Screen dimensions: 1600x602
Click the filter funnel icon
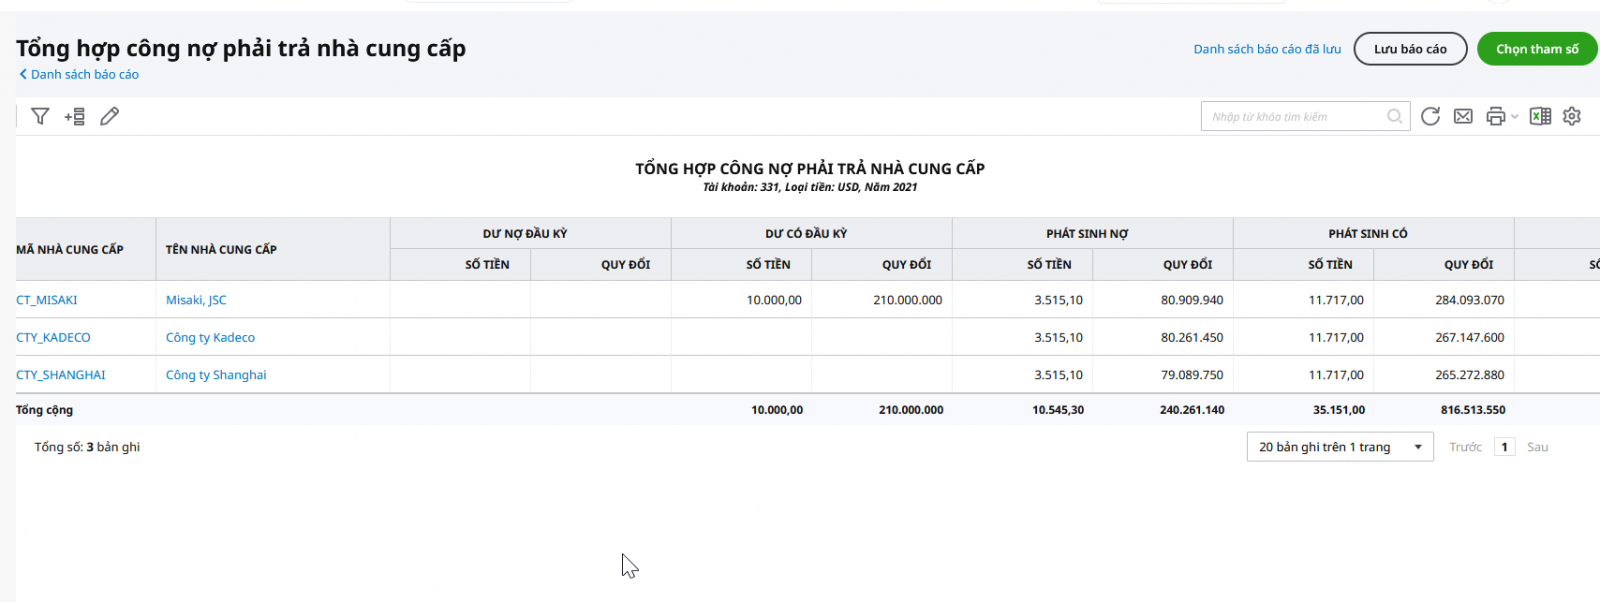point(40,117)
